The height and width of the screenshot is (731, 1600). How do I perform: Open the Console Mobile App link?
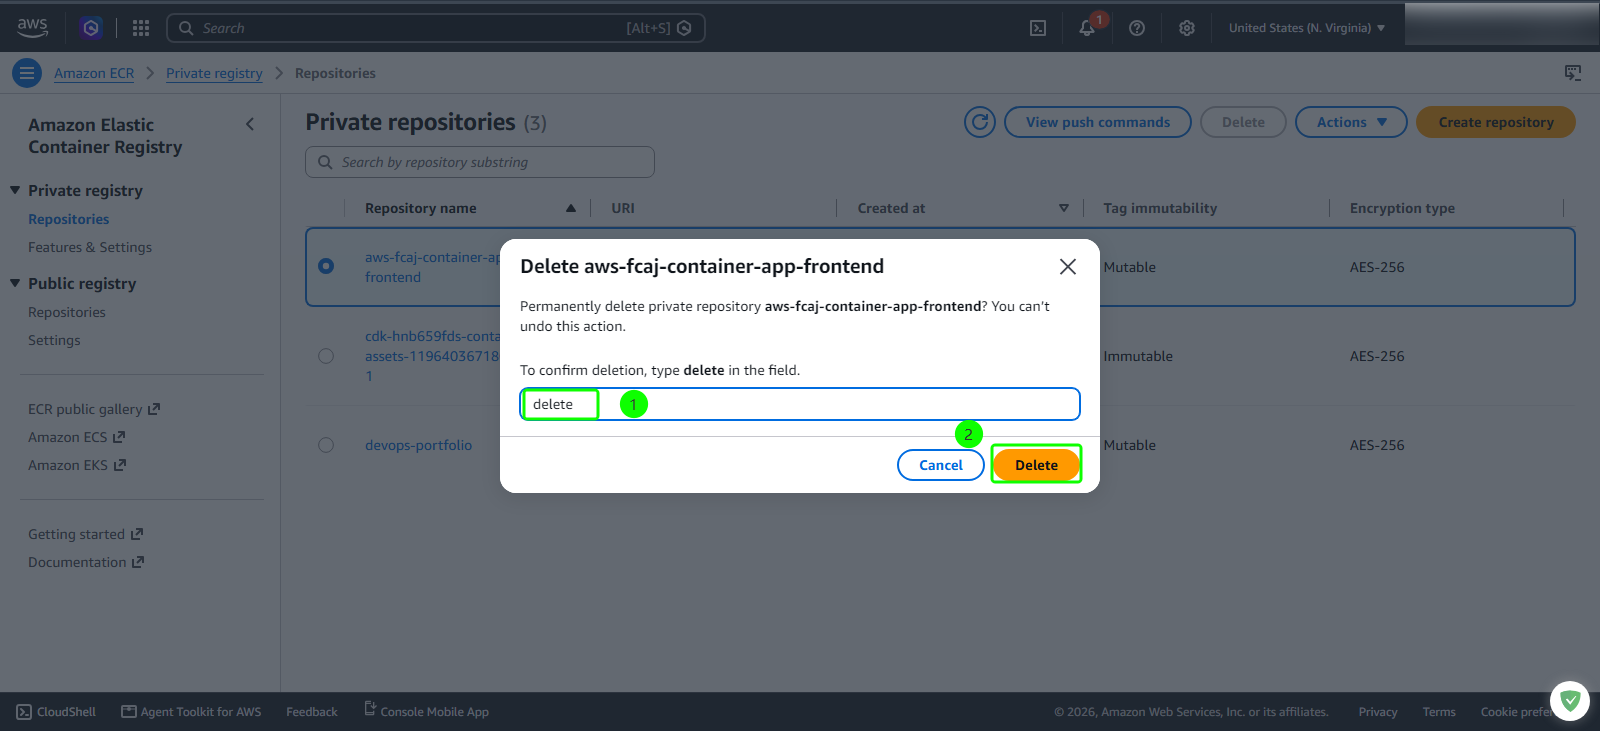tap(426, 711)
